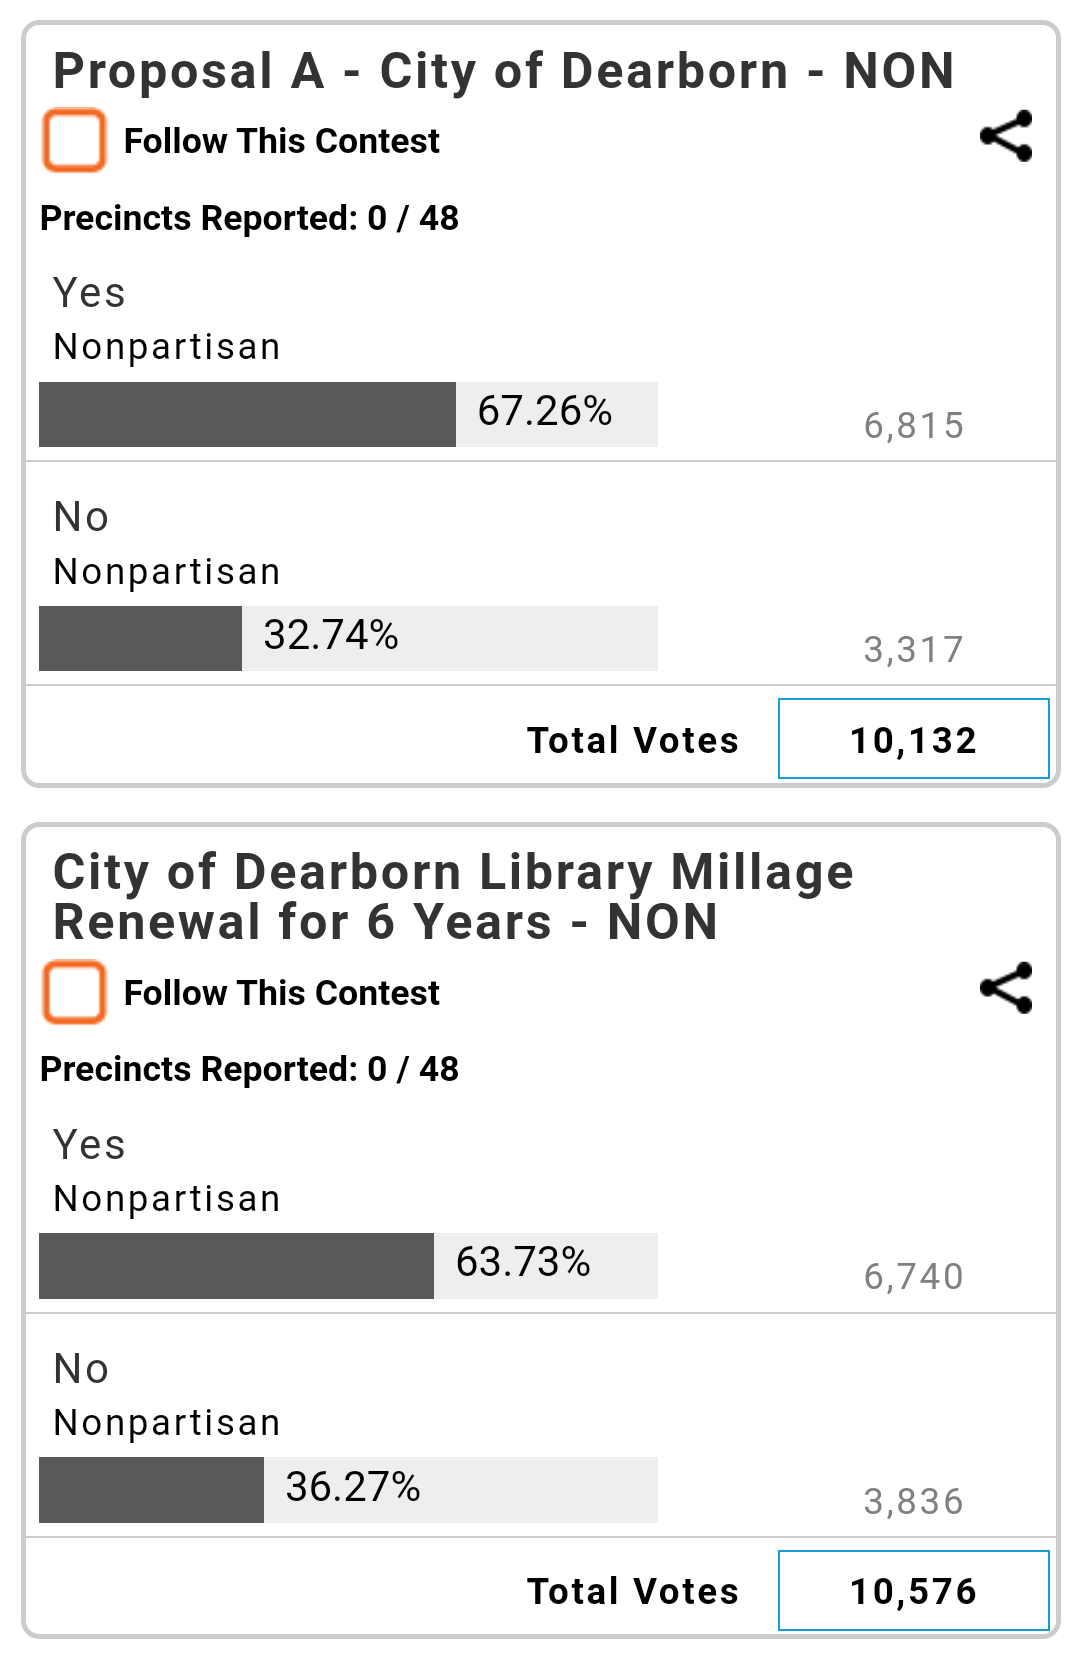1079x1660 pixels.
Task: Click the 3,836 No vote count
Action: click(913, 1502)
